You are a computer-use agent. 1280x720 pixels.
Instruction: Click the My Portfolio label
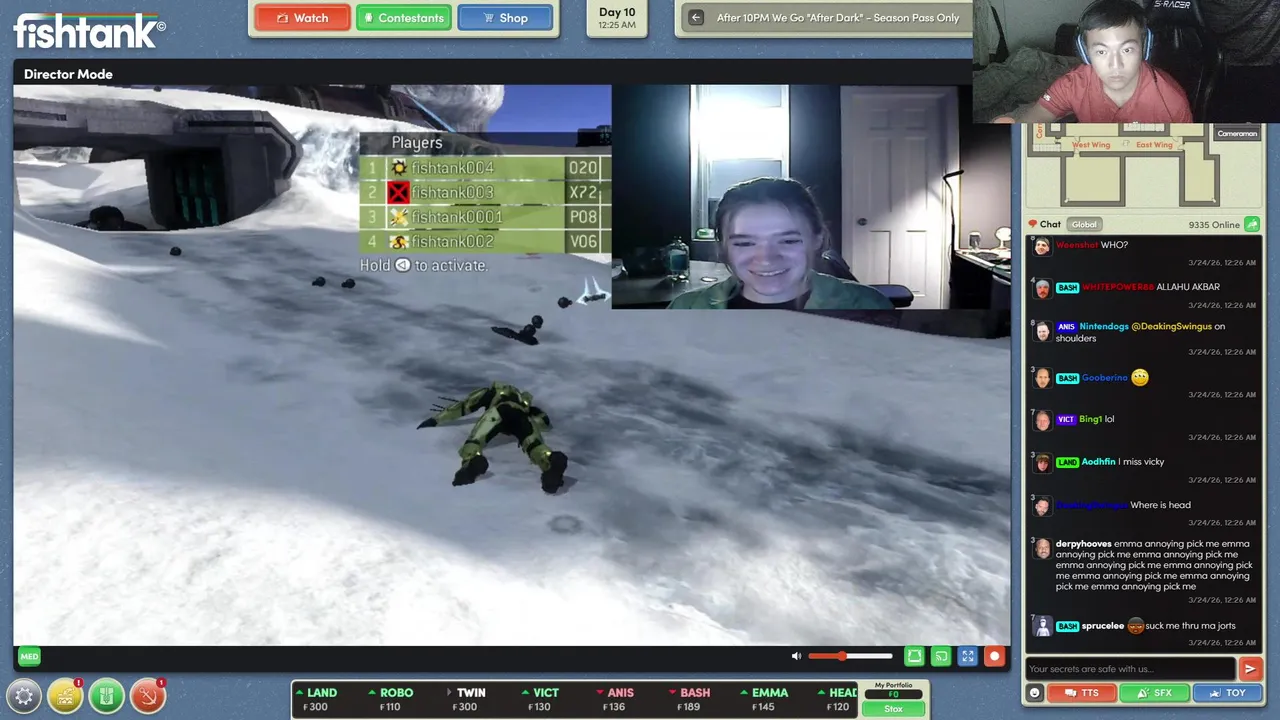pos(893,685)
